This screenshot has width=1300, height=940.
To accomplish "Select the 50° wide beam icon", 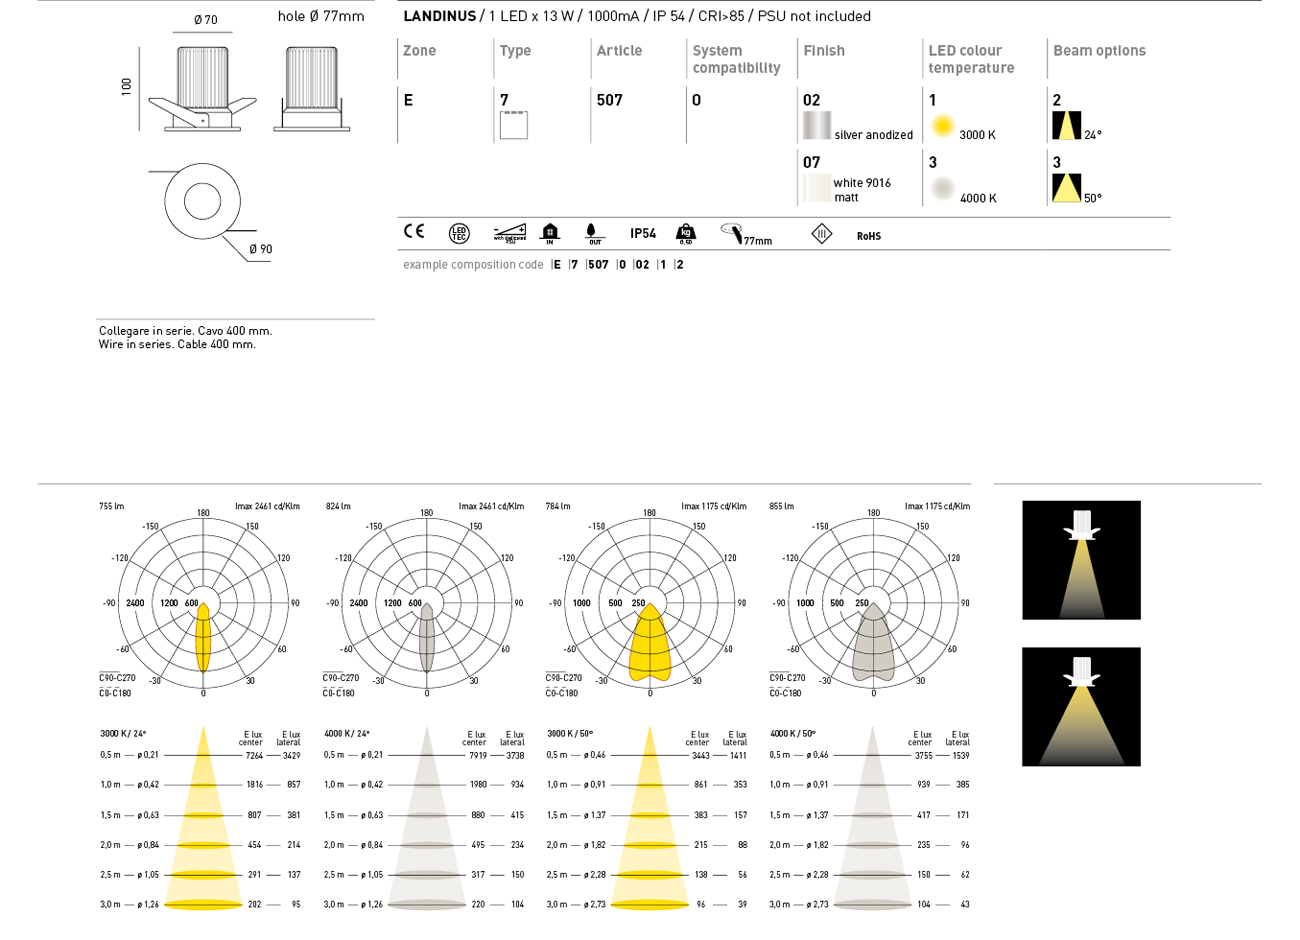I will 1067,188.
